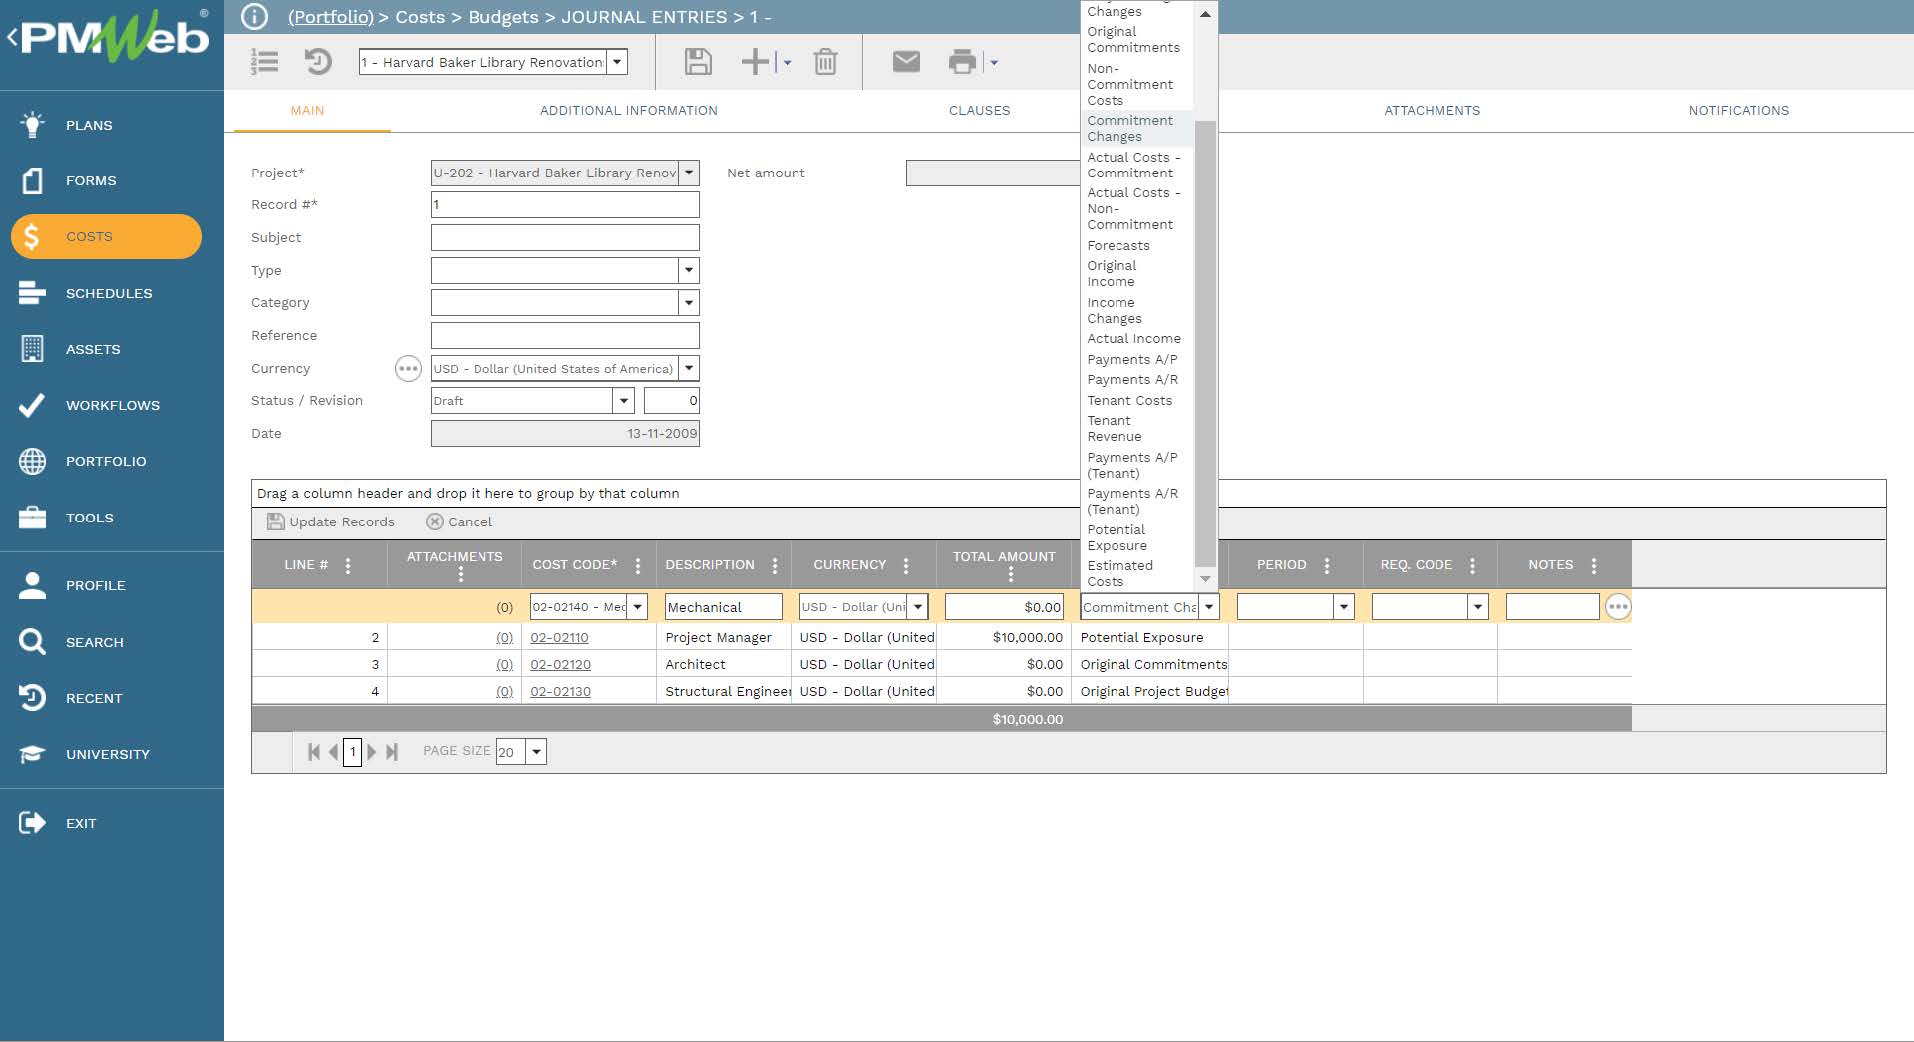Open Portfolio module in sidebar
The height and width of the screenshot is (1042, 1914).
[106, 461]
